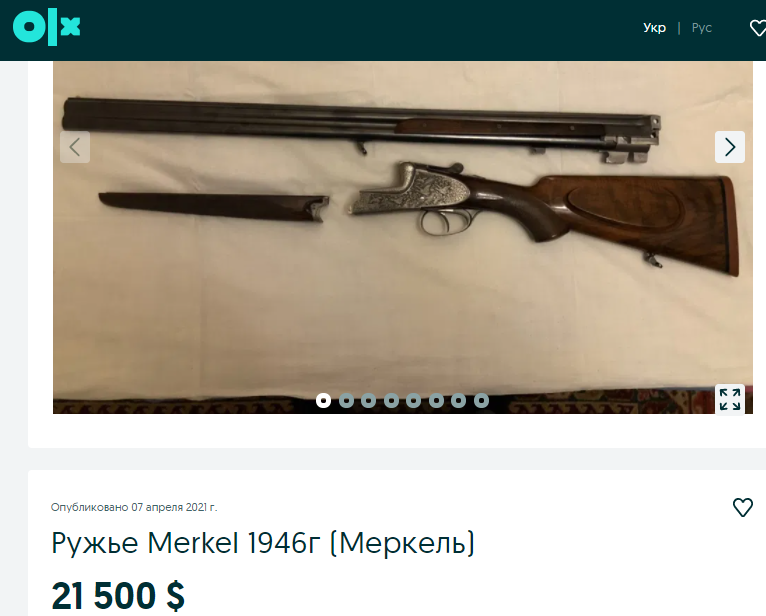The width and height of the screenshot is (766, 616).
Task: Select seventh gallery dot indicator
Action: 458,401
